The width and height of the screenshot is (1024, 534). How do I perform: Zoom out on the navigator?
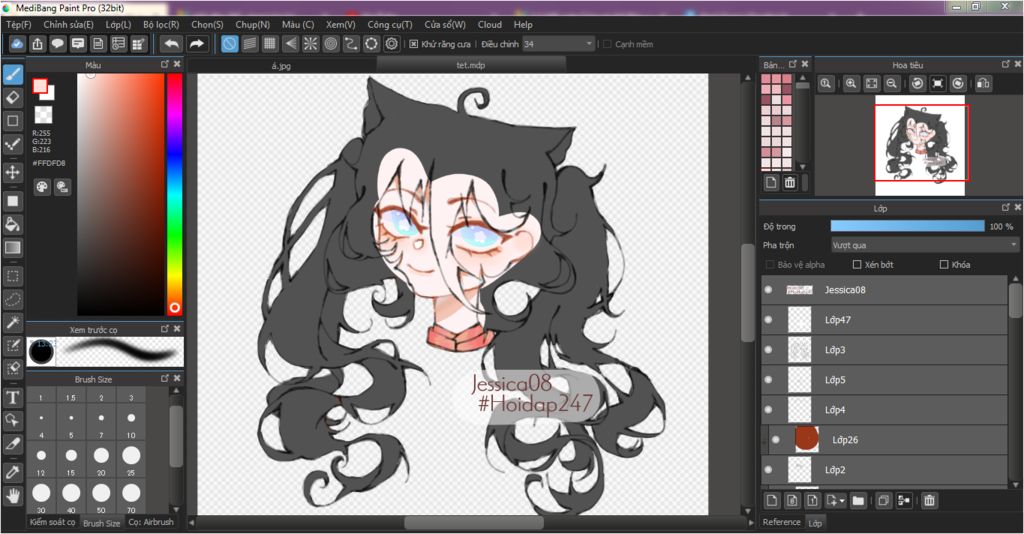click(891, 84)
